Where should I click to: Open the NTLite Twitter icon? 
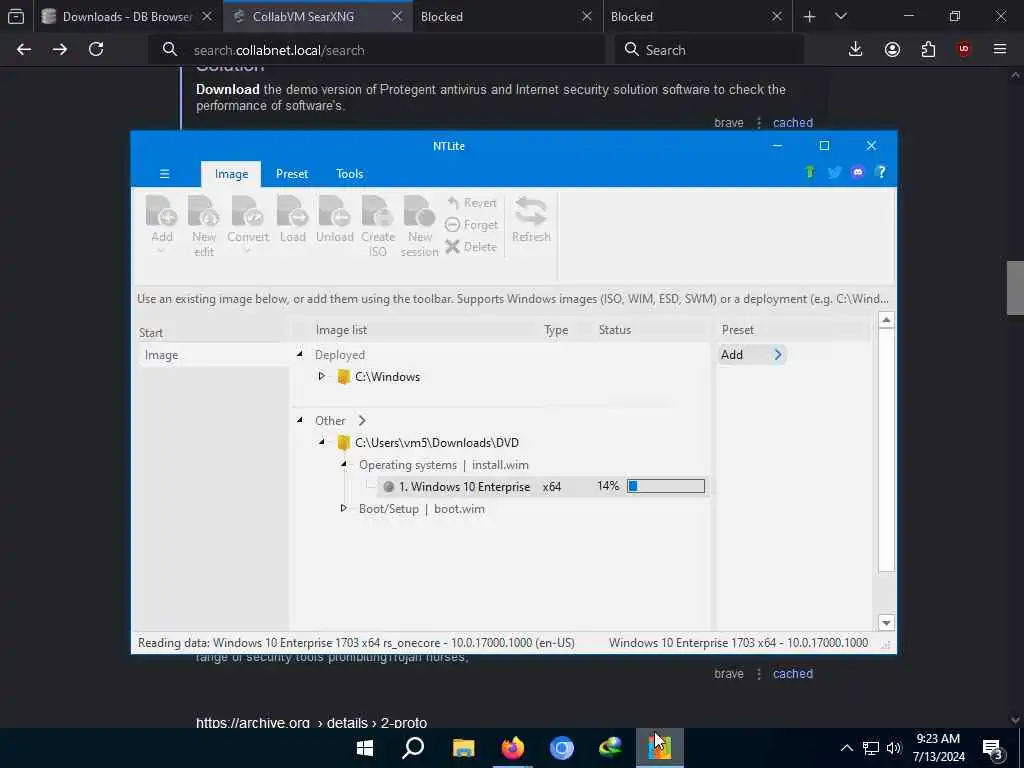point(834,172)
